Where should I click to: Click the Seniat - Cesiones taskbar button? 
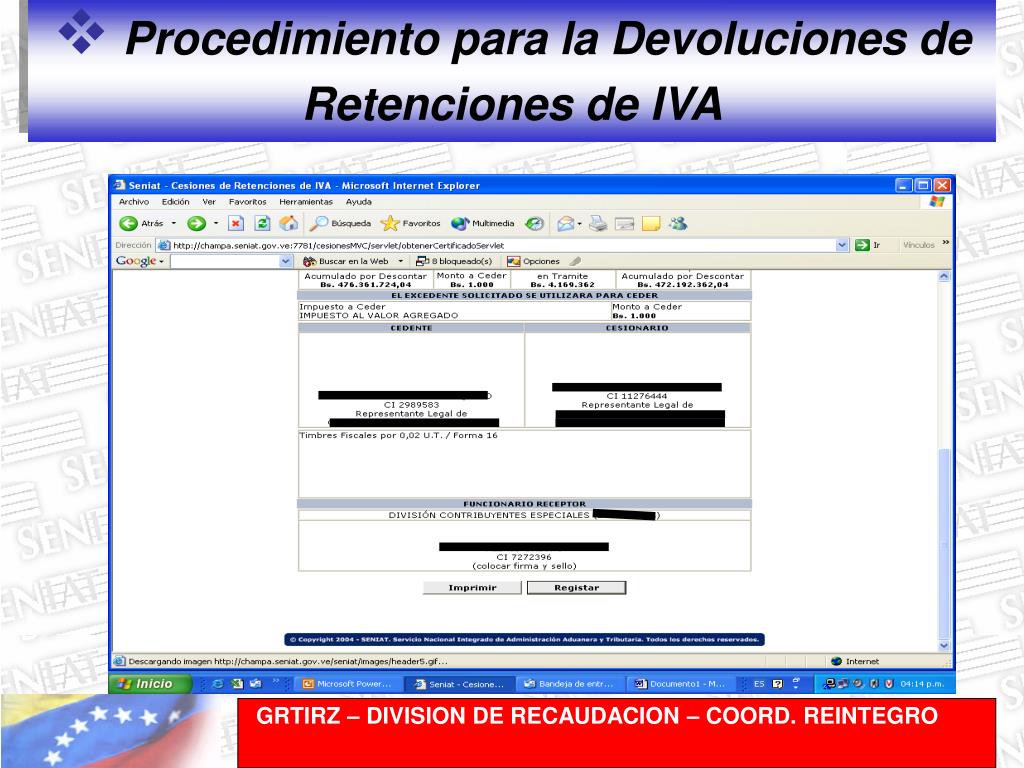[x=458, y=684]
